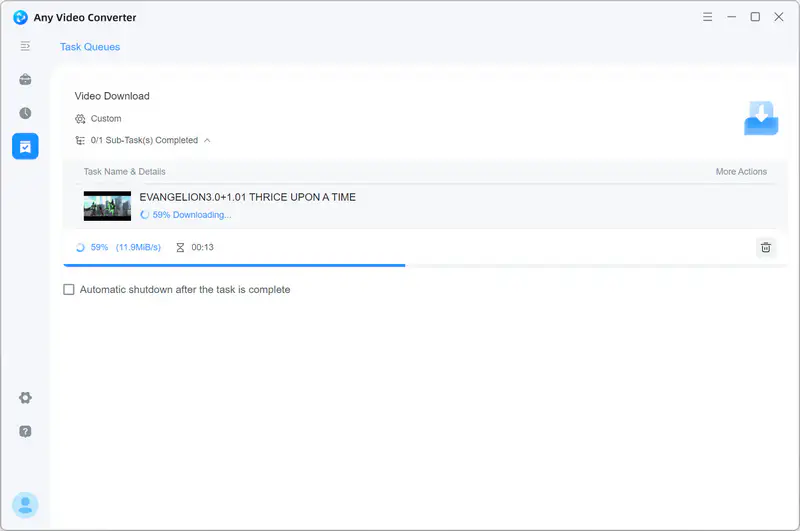Click the 'Custom' label
This screenshot has width=800, height=531.
[x=106, y=119]
